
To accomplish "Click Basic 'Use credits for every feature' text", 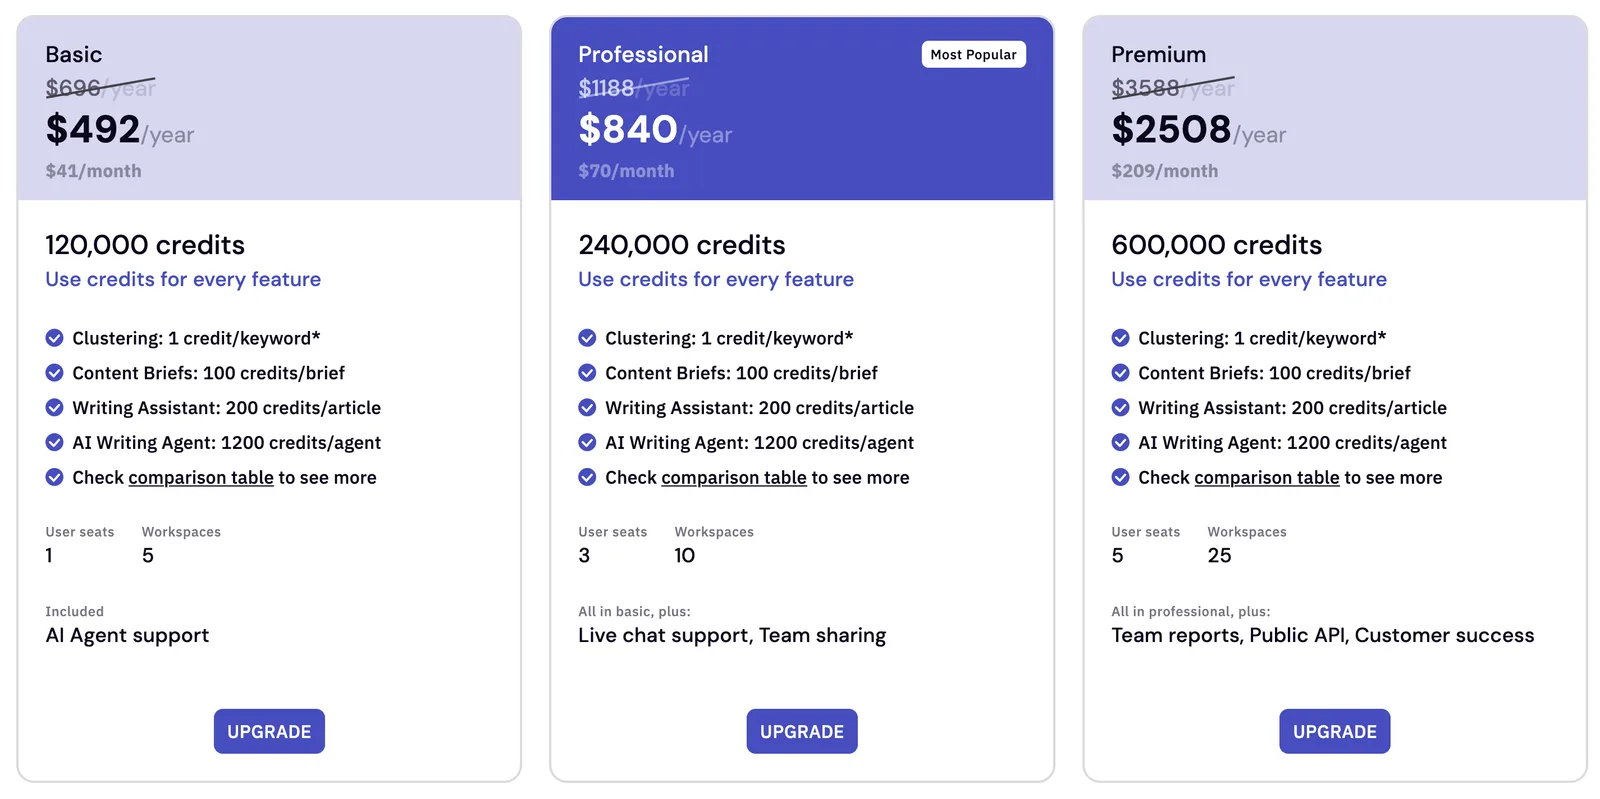I will point(183,280).
